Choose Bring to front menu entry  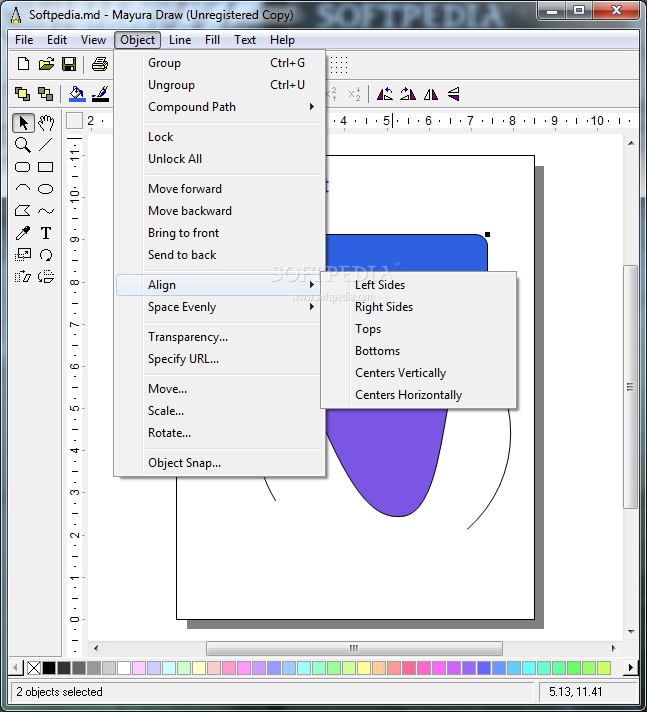coord(220,233)
